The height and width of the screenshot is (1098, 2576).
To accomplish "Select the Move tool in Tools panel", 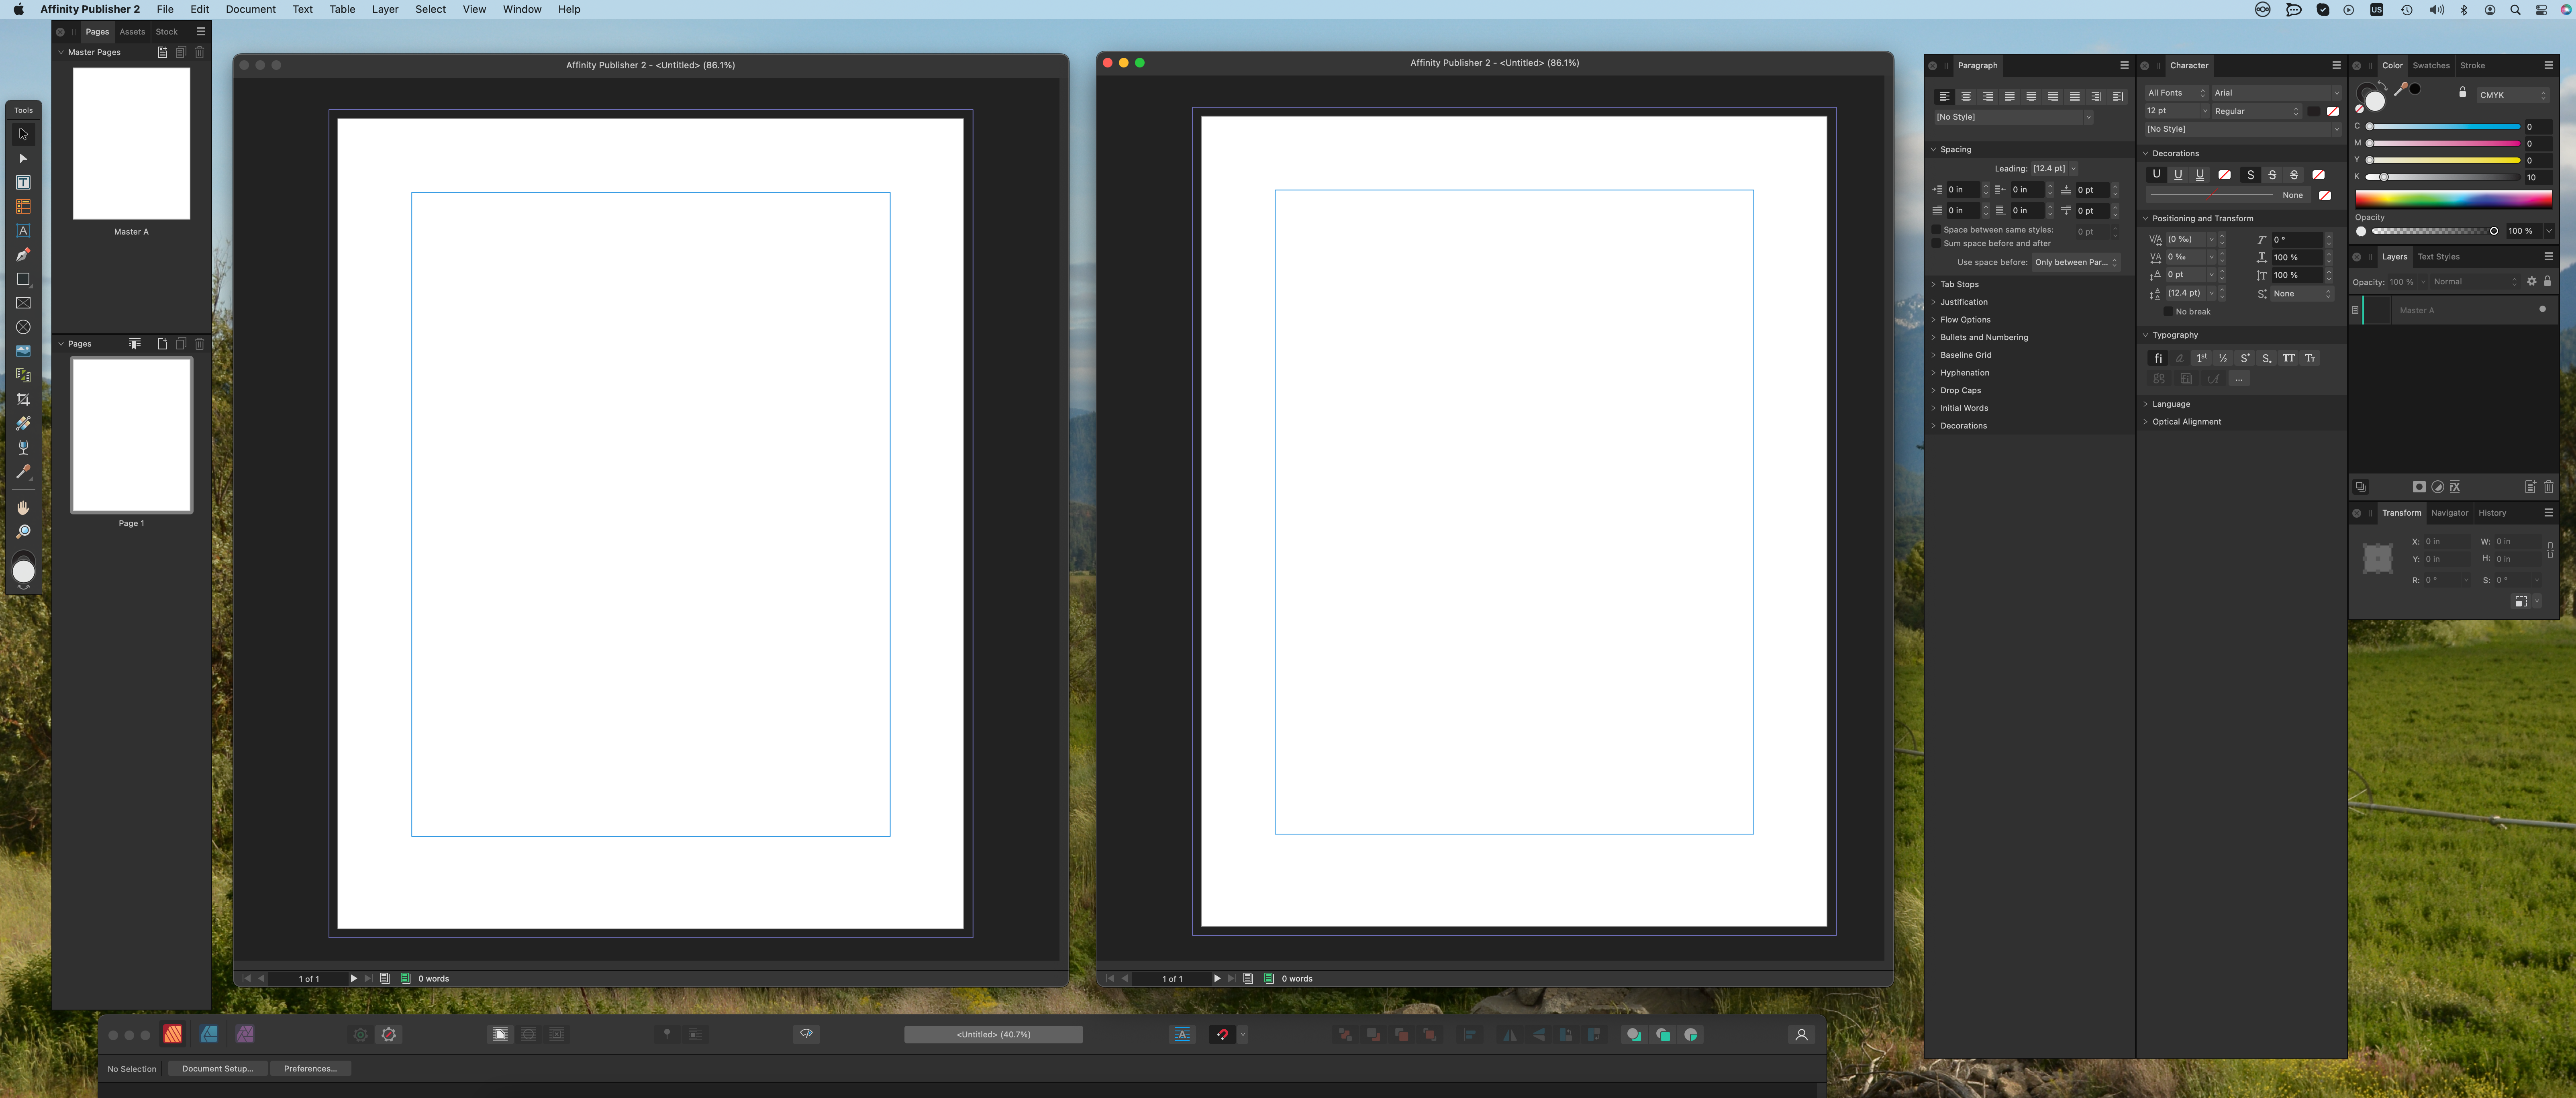I will point(23,134).
